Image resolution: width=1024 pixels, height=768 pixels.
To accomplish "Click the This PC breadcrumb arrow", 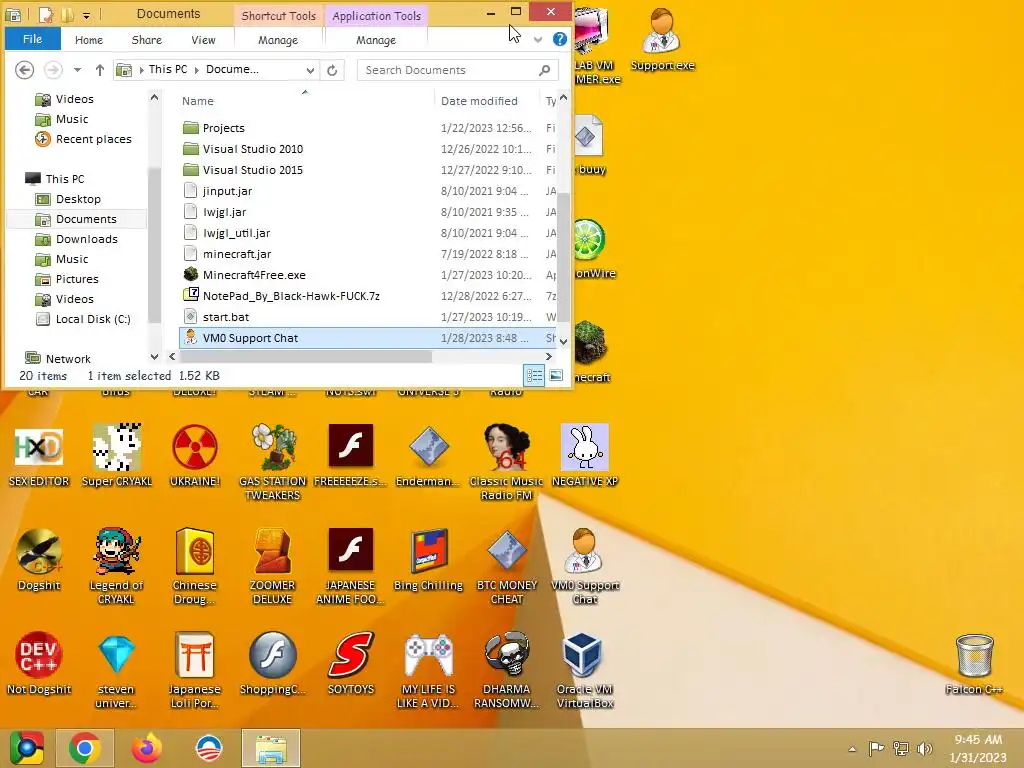I will pyautogui.click(x=196, y=70).
